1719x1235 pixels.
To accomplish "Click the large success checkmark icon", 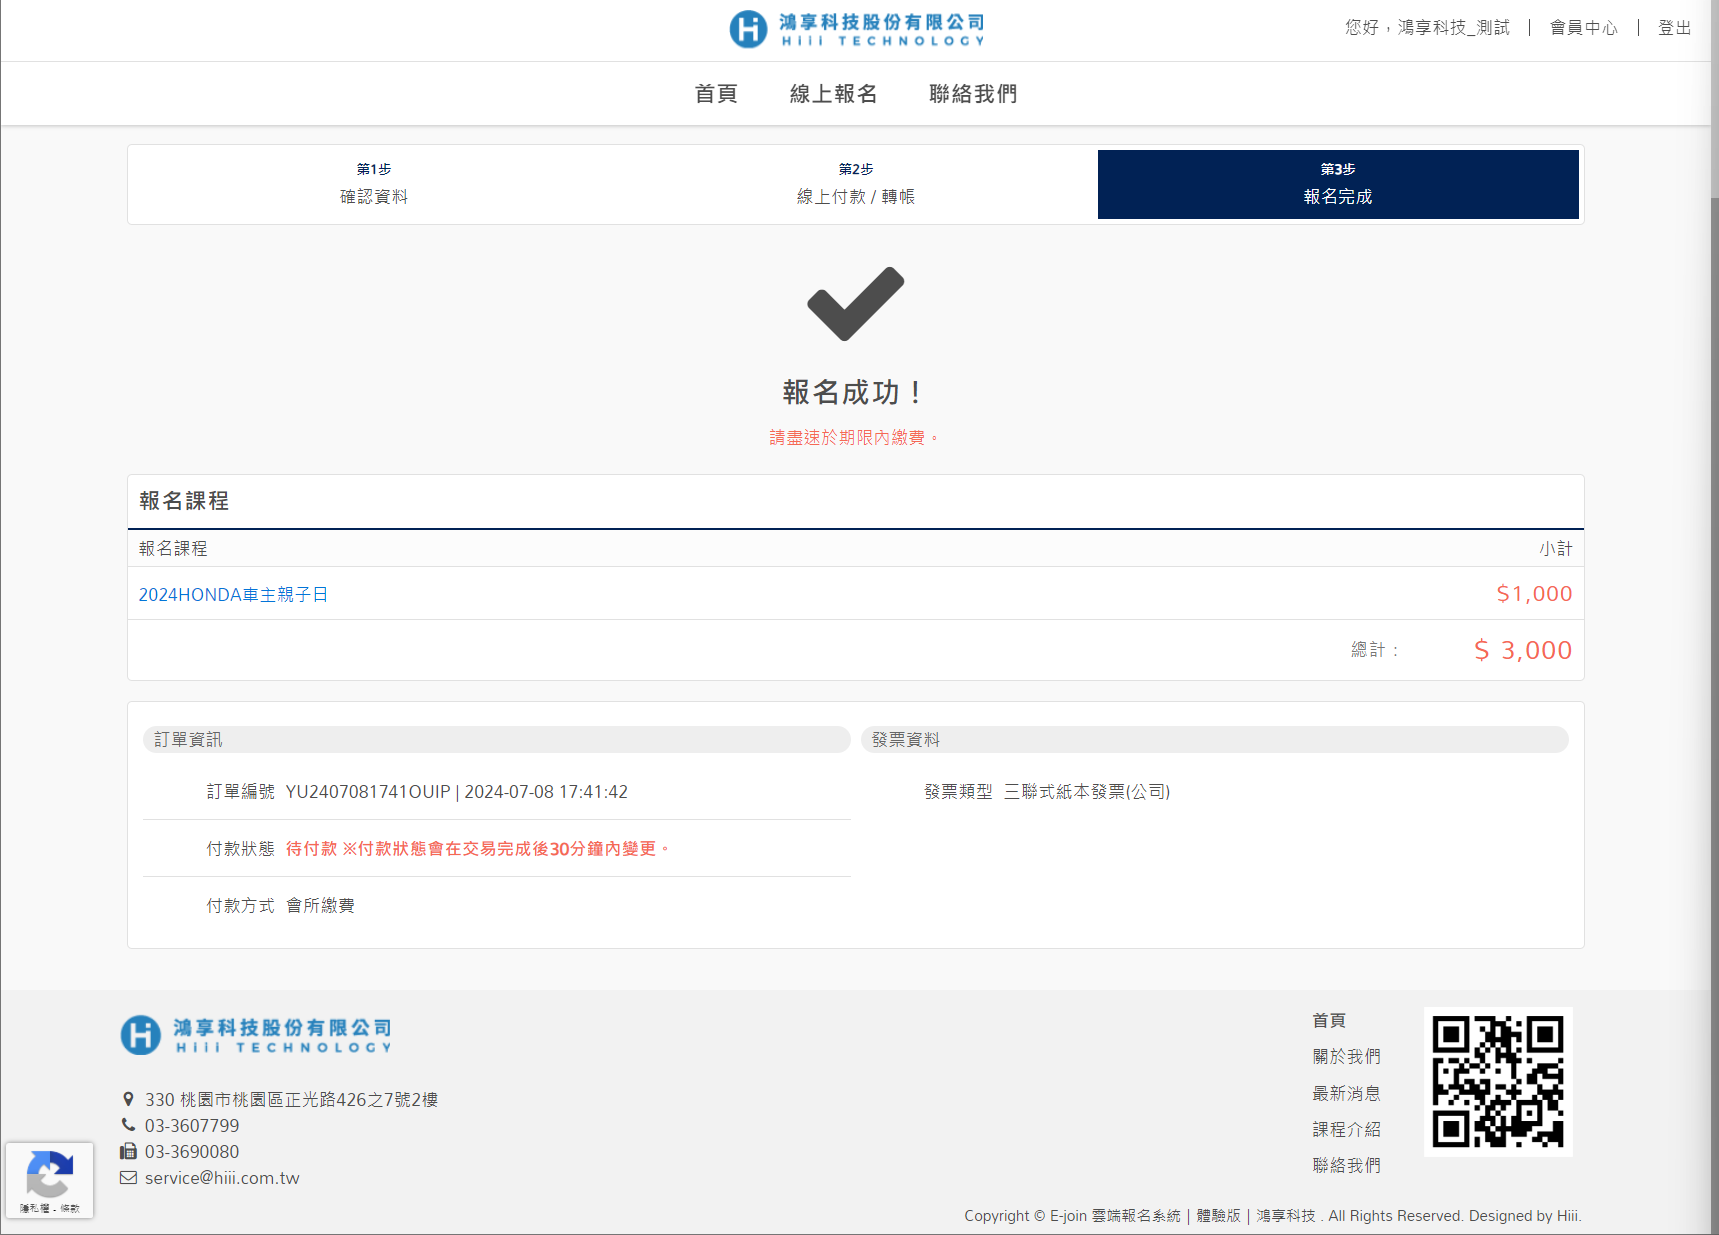I will pyautogui.click(x=855, y=304).
